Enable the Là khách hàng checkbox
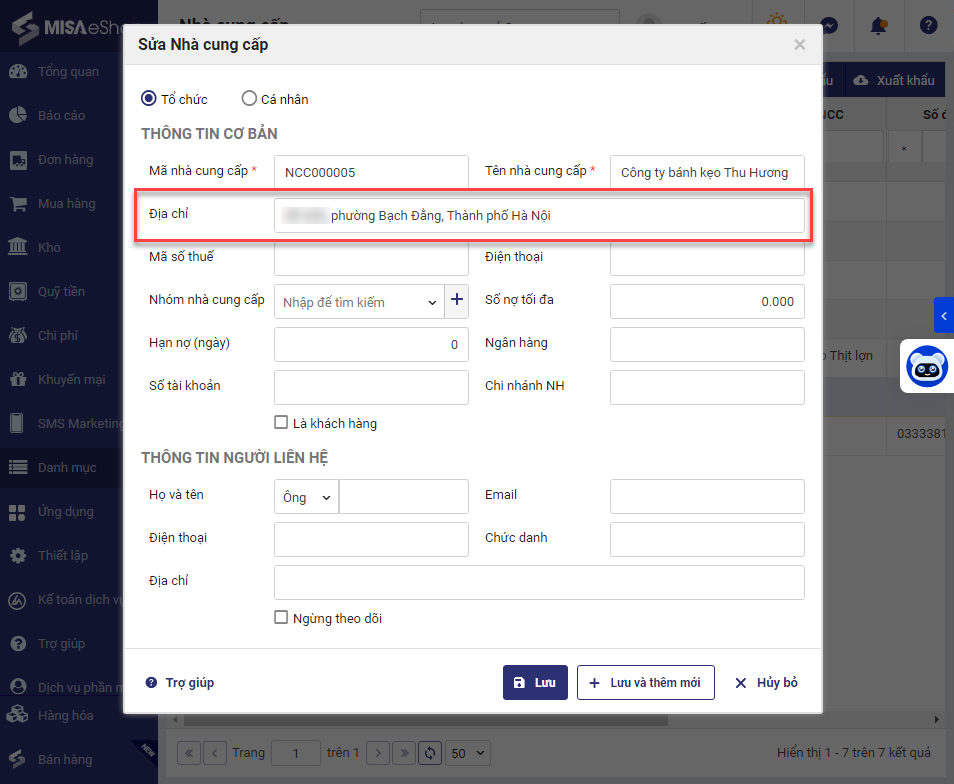Viewport: 954px width, 784px height. [x=281, y=423]
